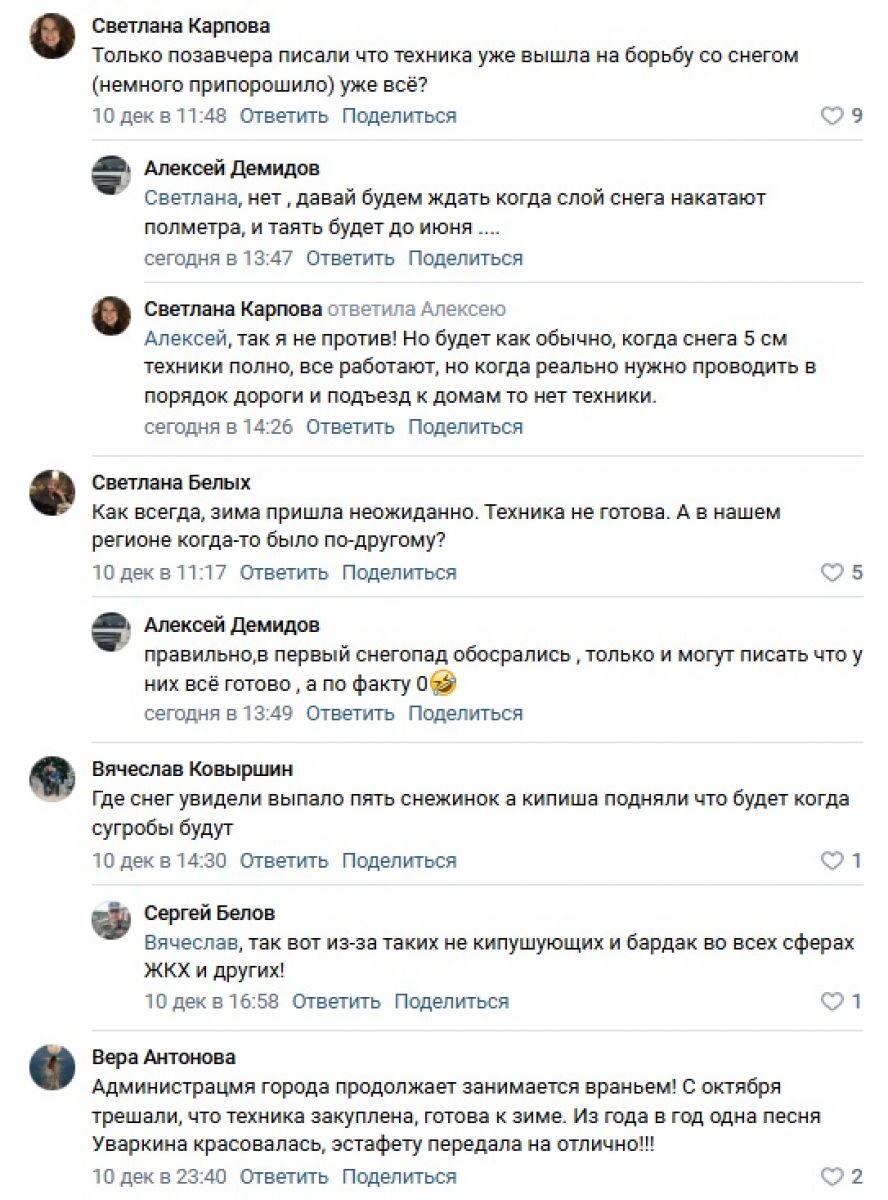
Task: Open Светлана Карпова's avatar at top
Action: [52, 38]
